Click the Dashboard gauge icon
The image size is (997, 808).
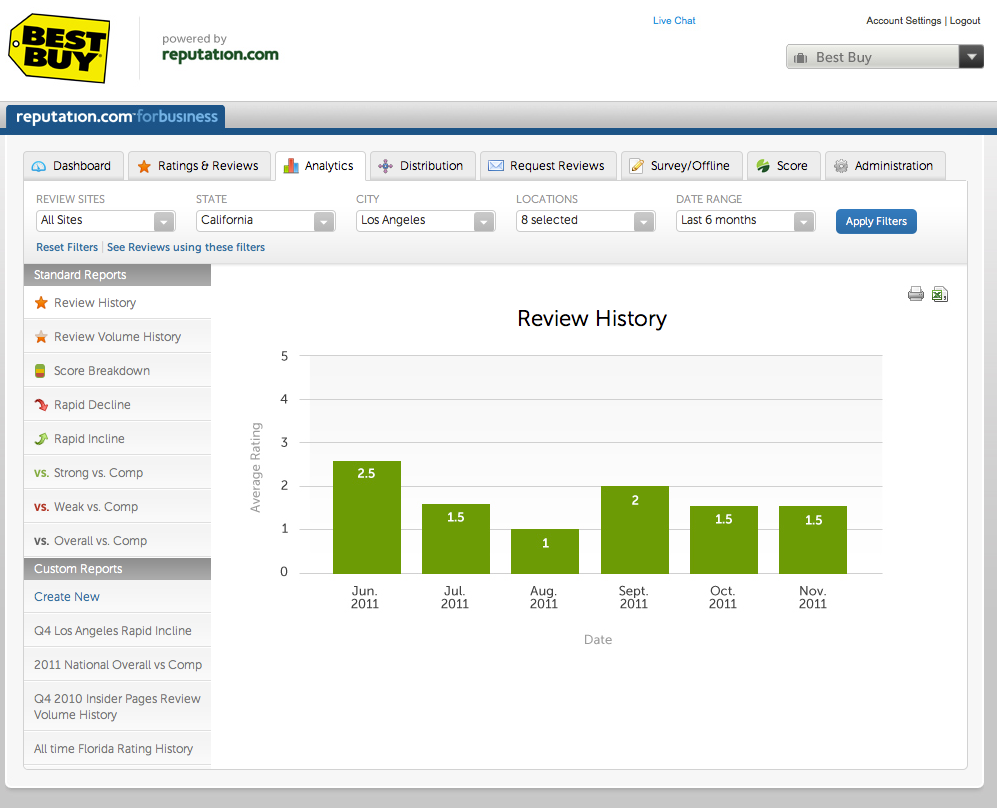(x=39, y=166)
